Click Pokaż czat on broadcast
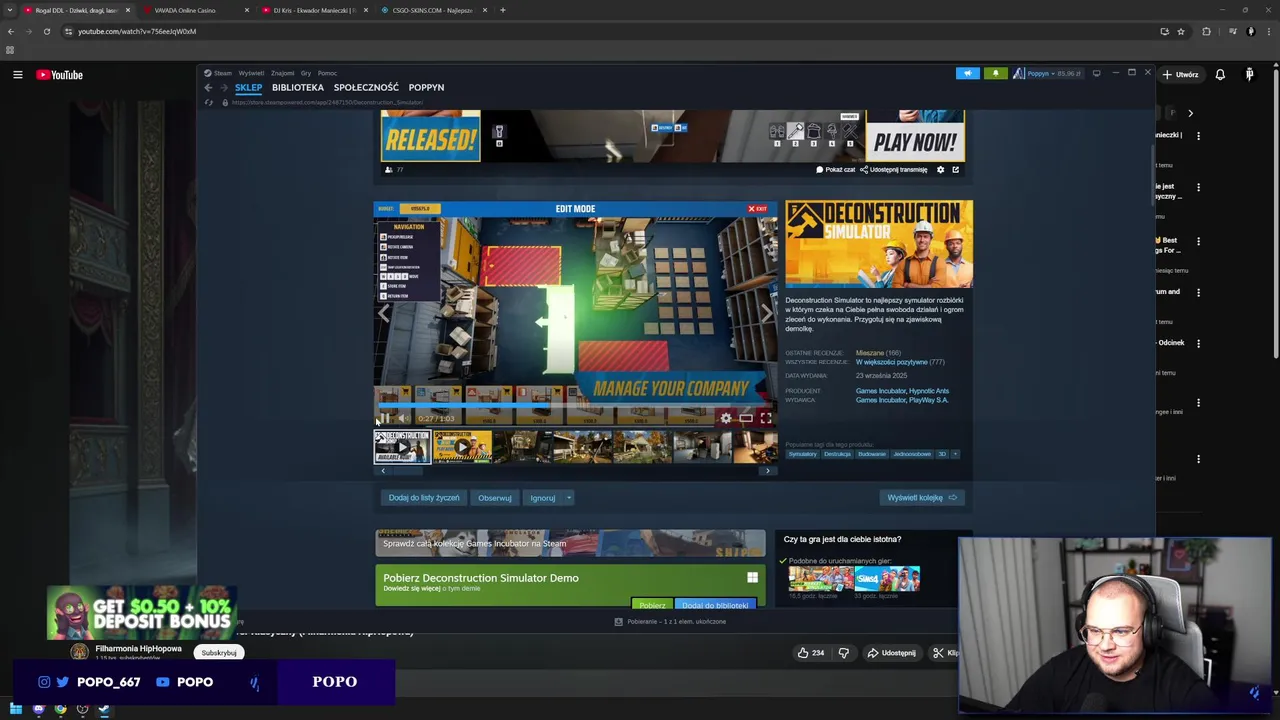1280x720 pixels. click(836, 170)
